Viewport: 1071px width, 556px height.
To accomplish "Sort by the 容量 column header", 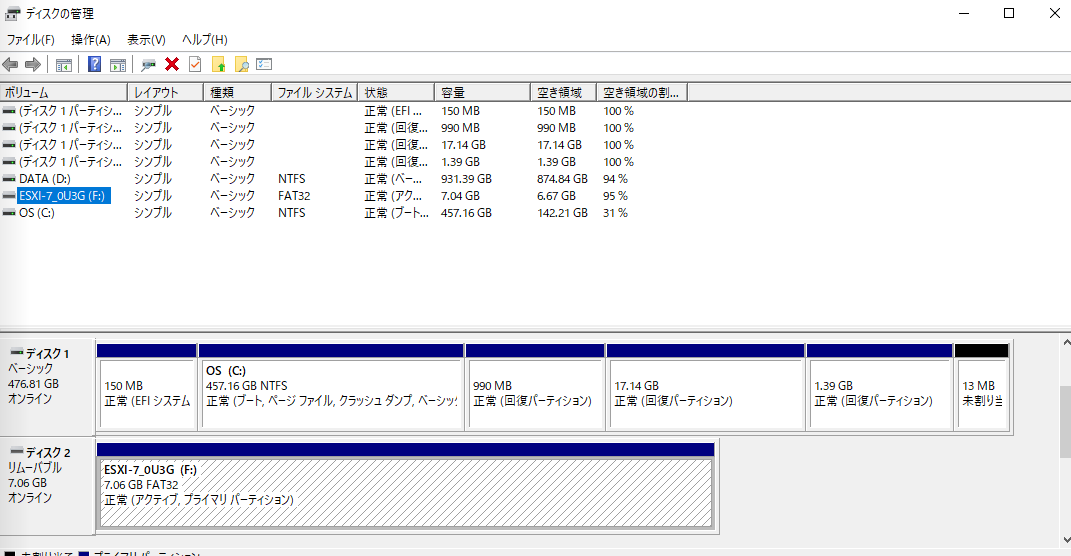I will pos(482,92).
